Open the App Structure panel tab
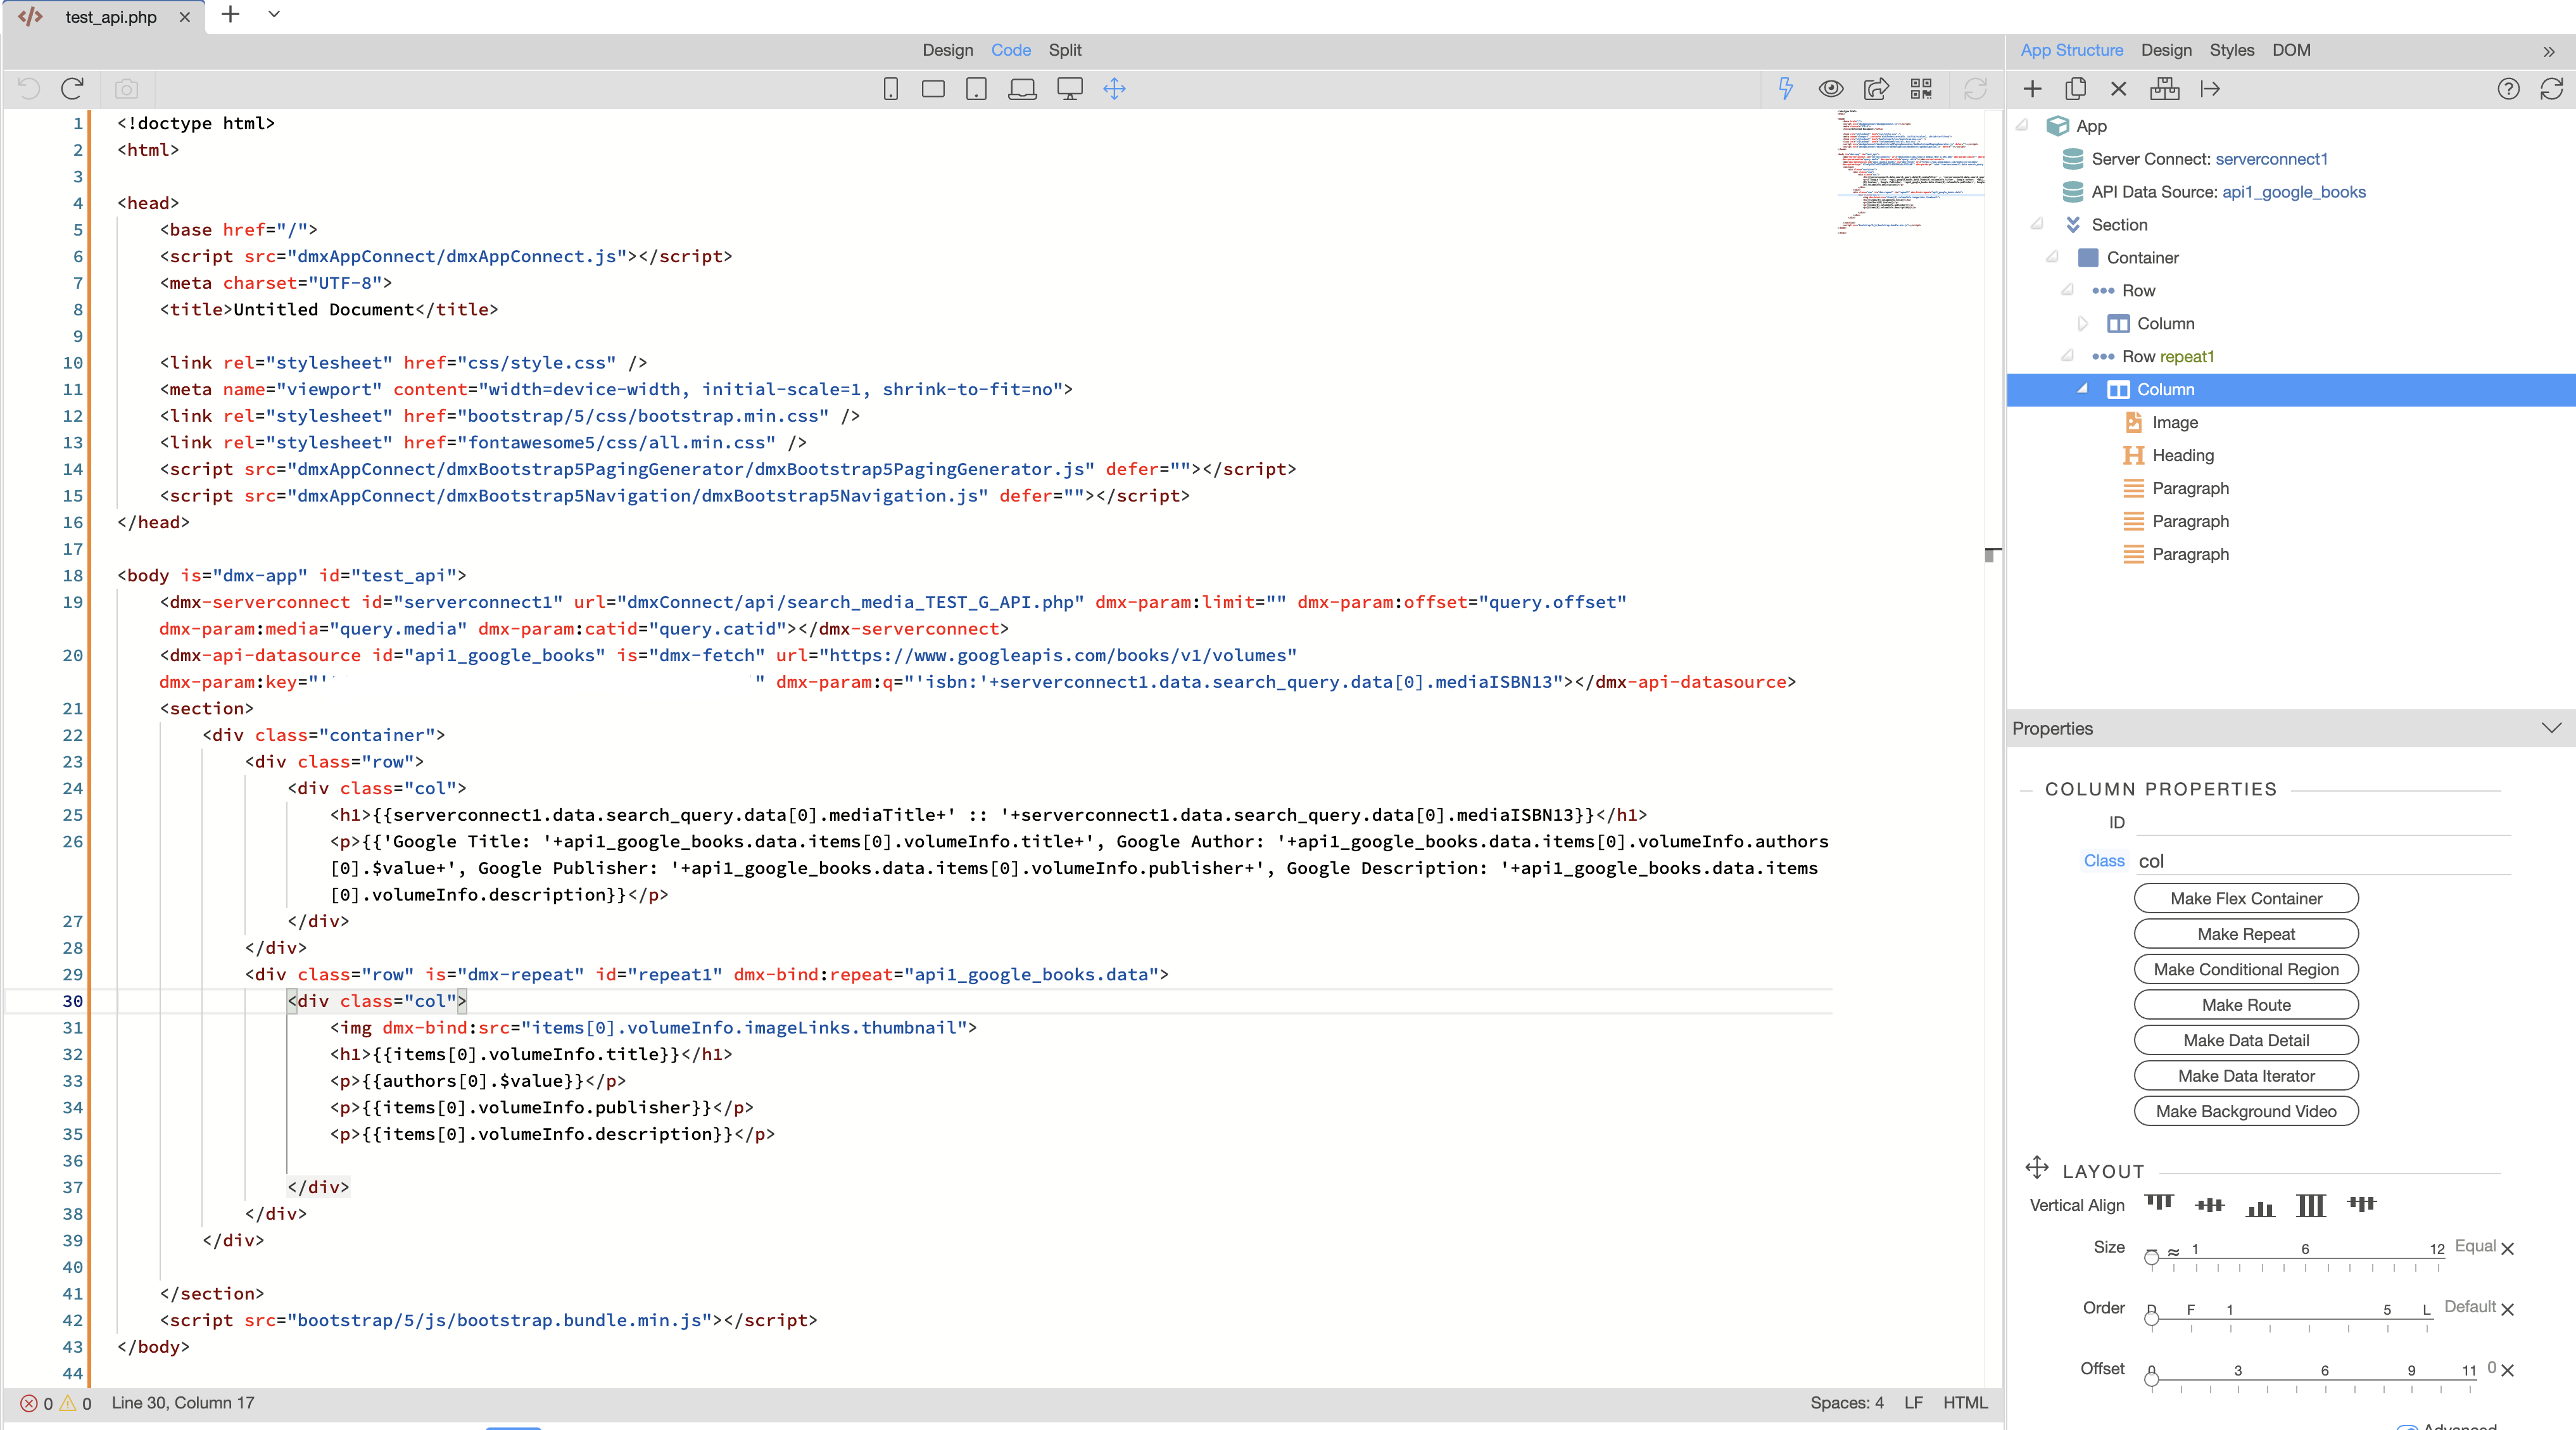The image size is (2576, 1430). click(2071, 50)
